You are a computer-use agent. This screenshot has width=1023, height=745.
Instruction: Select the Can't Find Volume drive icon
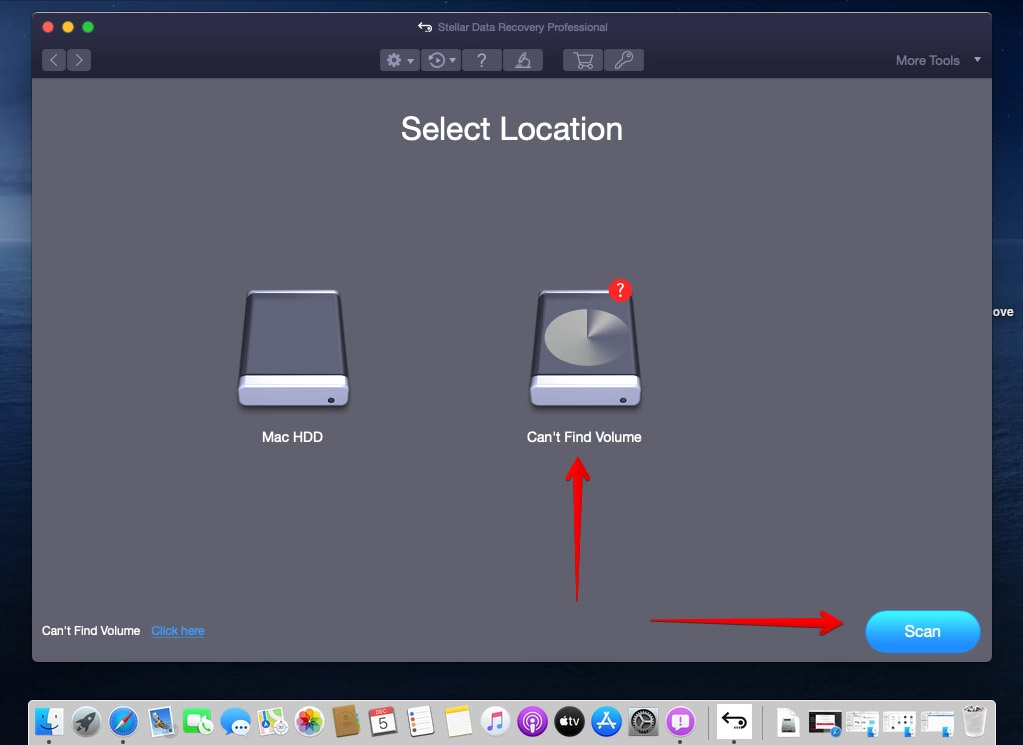585,348
